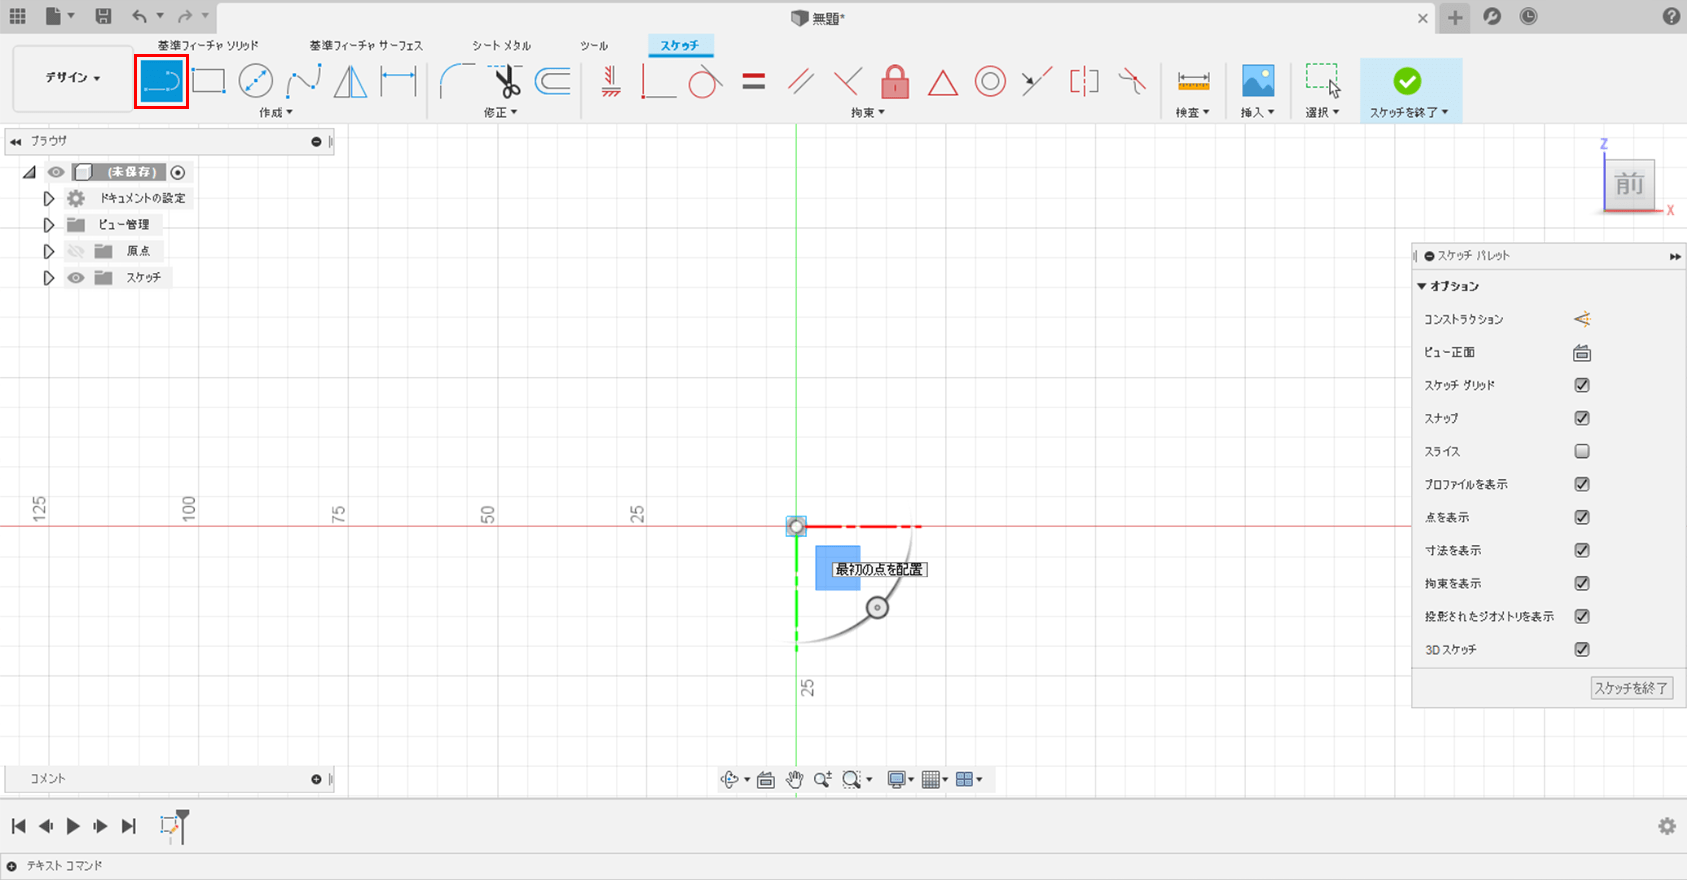Choose the Trim scissors tool

[506, 81]
